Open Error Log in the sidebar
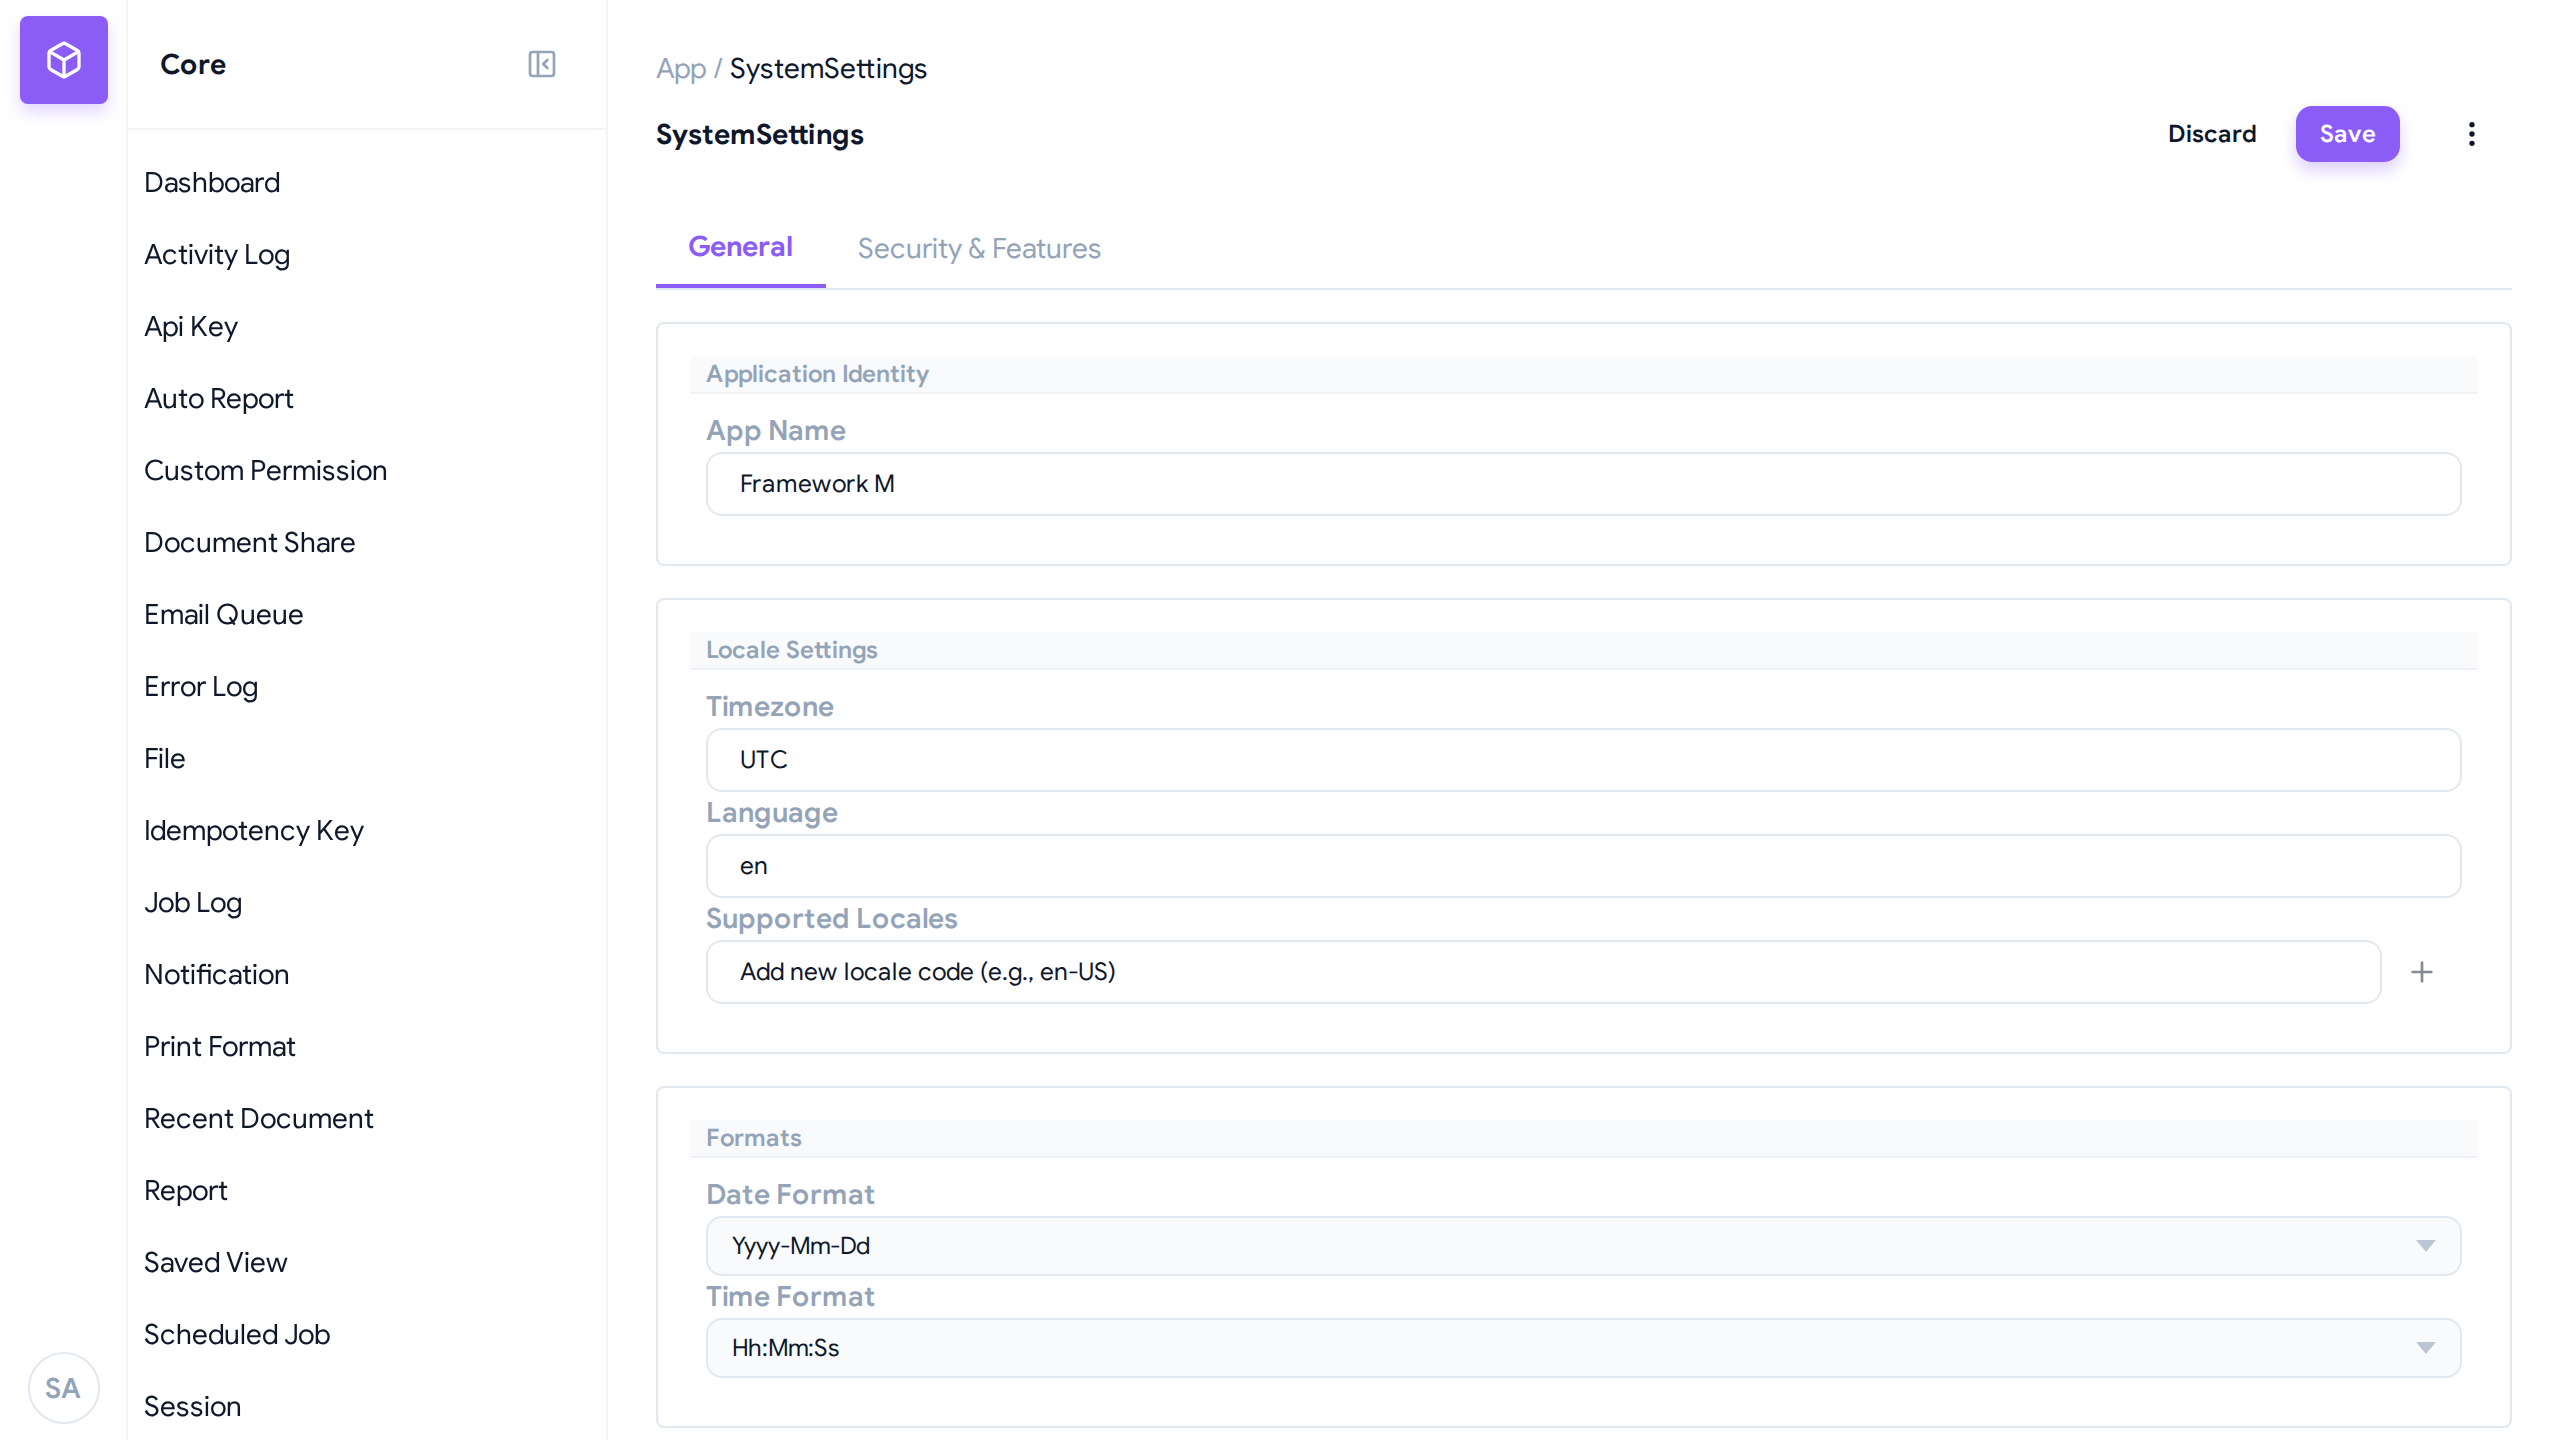Viewport: 2560px width, 1440px height. (x=201, y=686)
